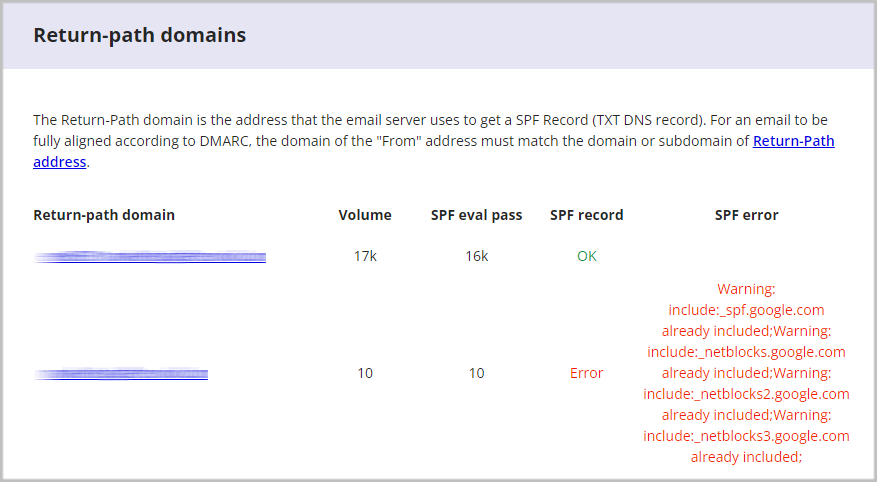Select the blurred domain in the OK row
This screenshot has width=877, height=482.
pos(150,257)
